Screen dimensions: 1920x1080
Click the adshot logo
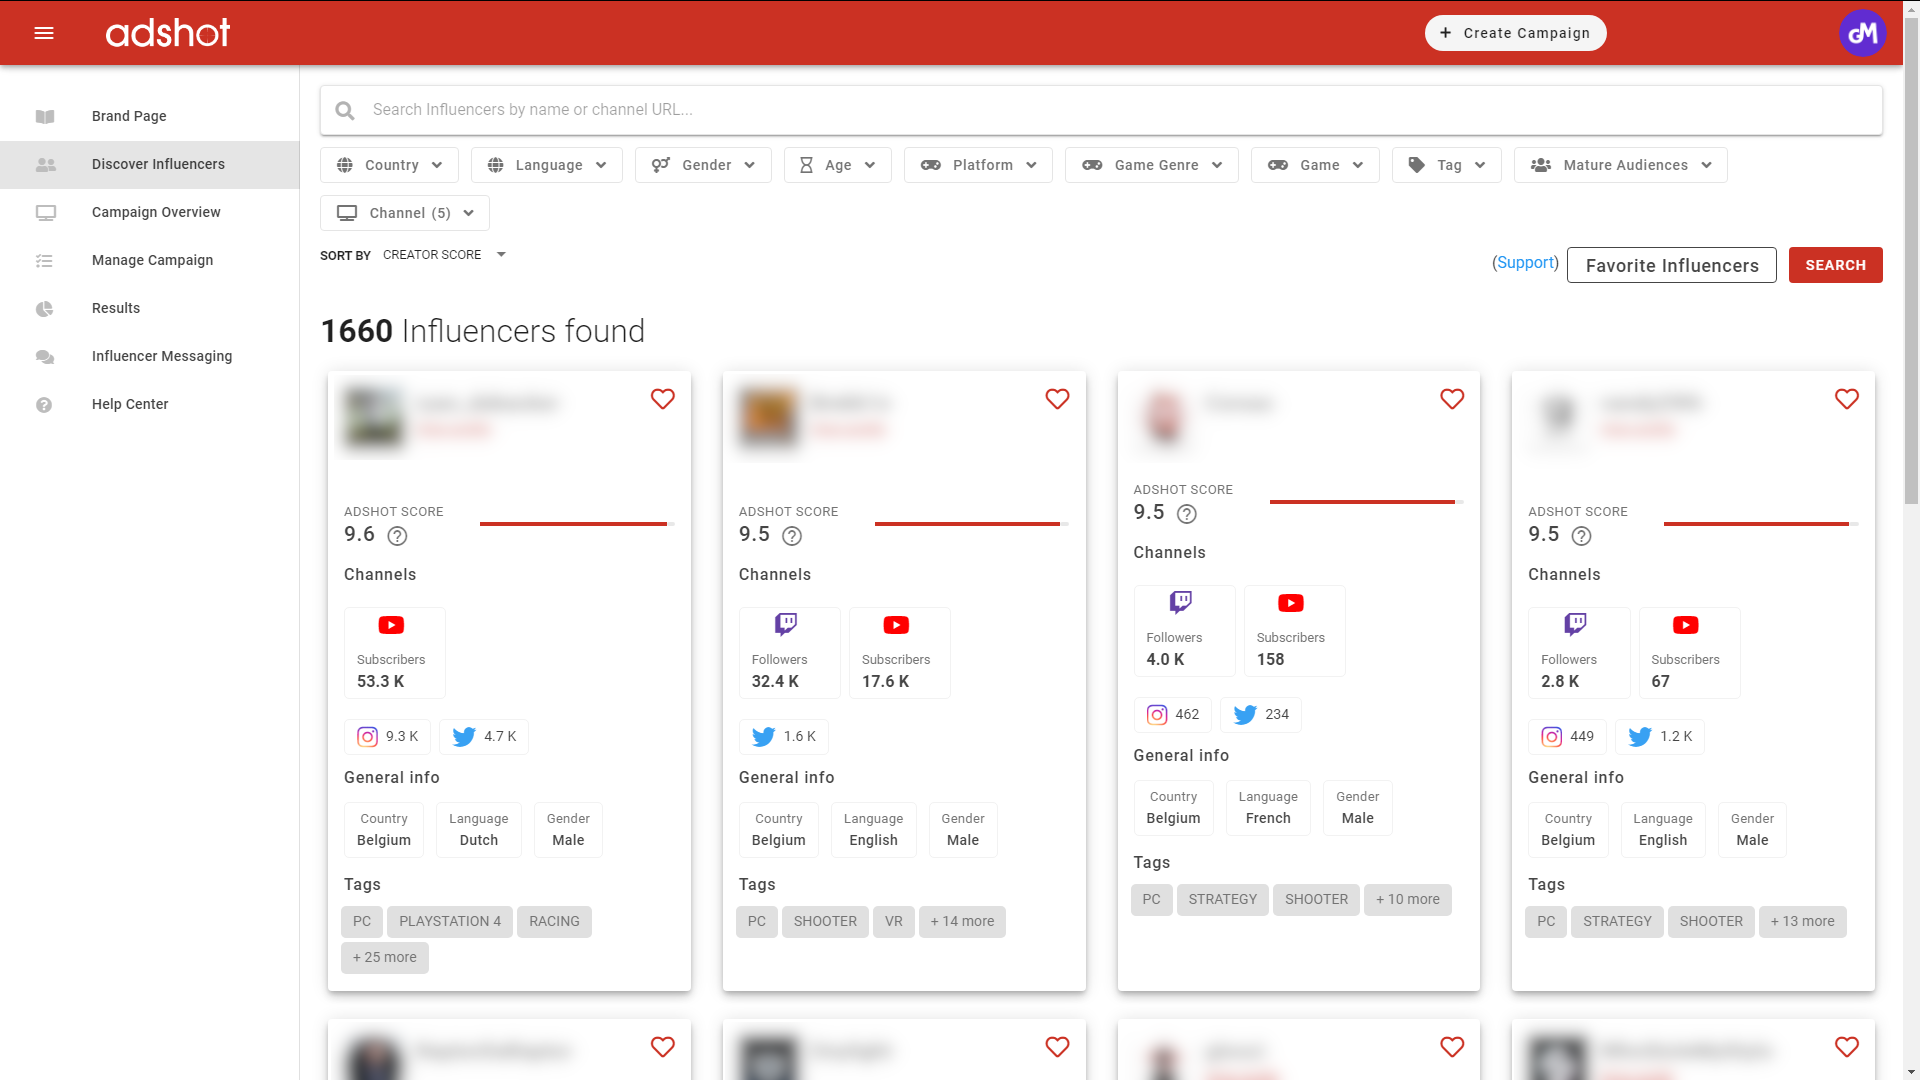click(x=168, y=33)
